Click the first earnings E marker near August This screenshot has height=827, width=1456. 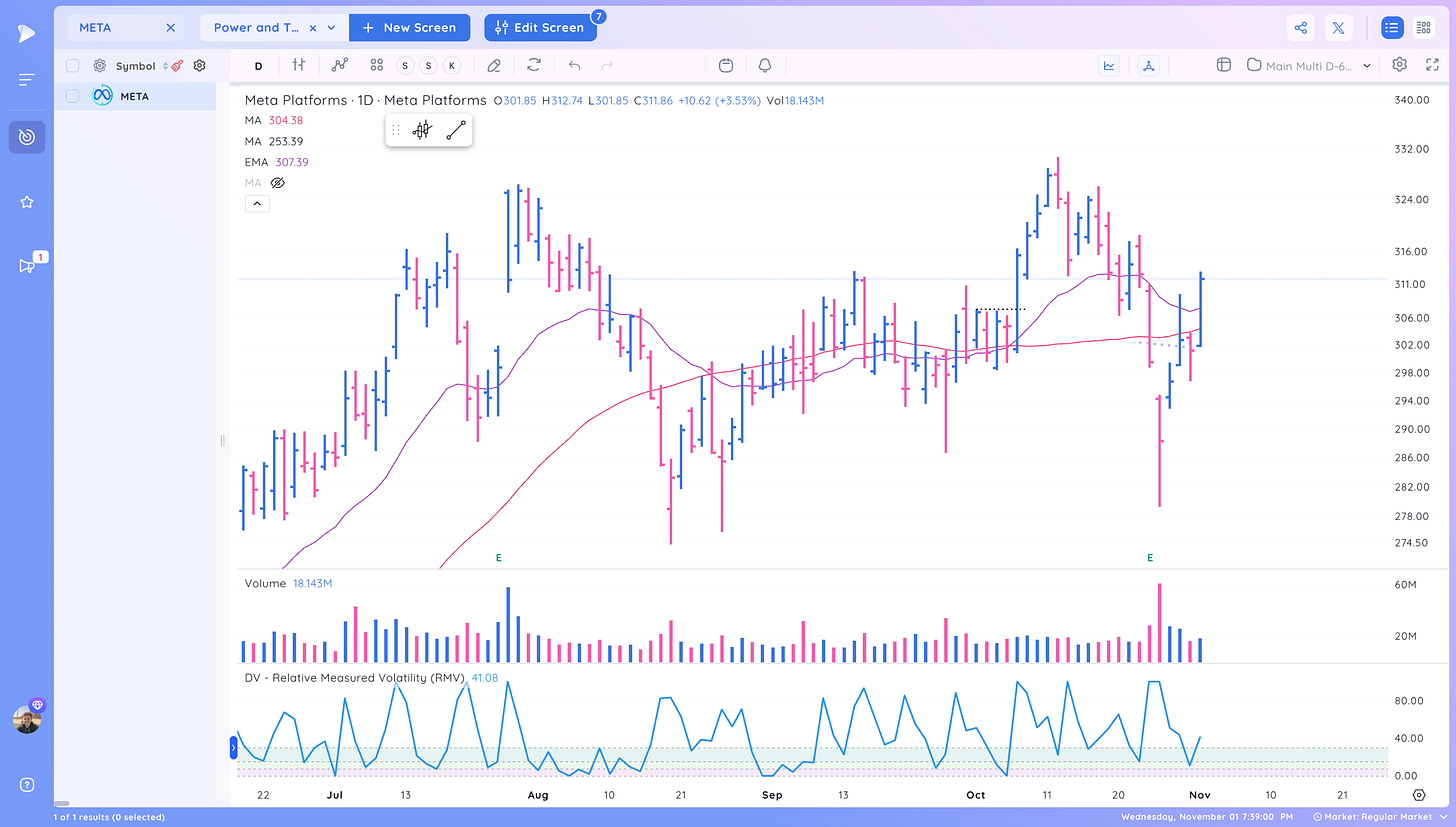coord(498,557)
